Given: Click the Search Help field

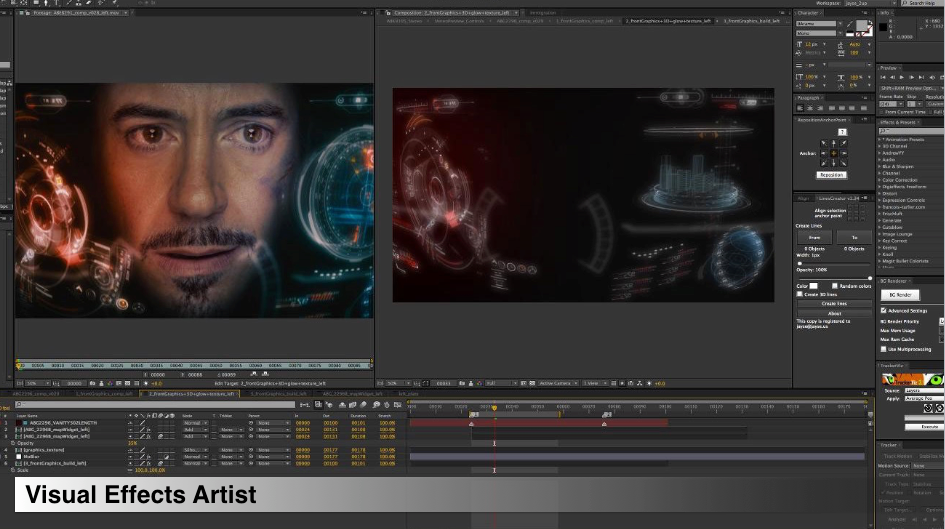Looking at the screenshot, I should (923, 3).
